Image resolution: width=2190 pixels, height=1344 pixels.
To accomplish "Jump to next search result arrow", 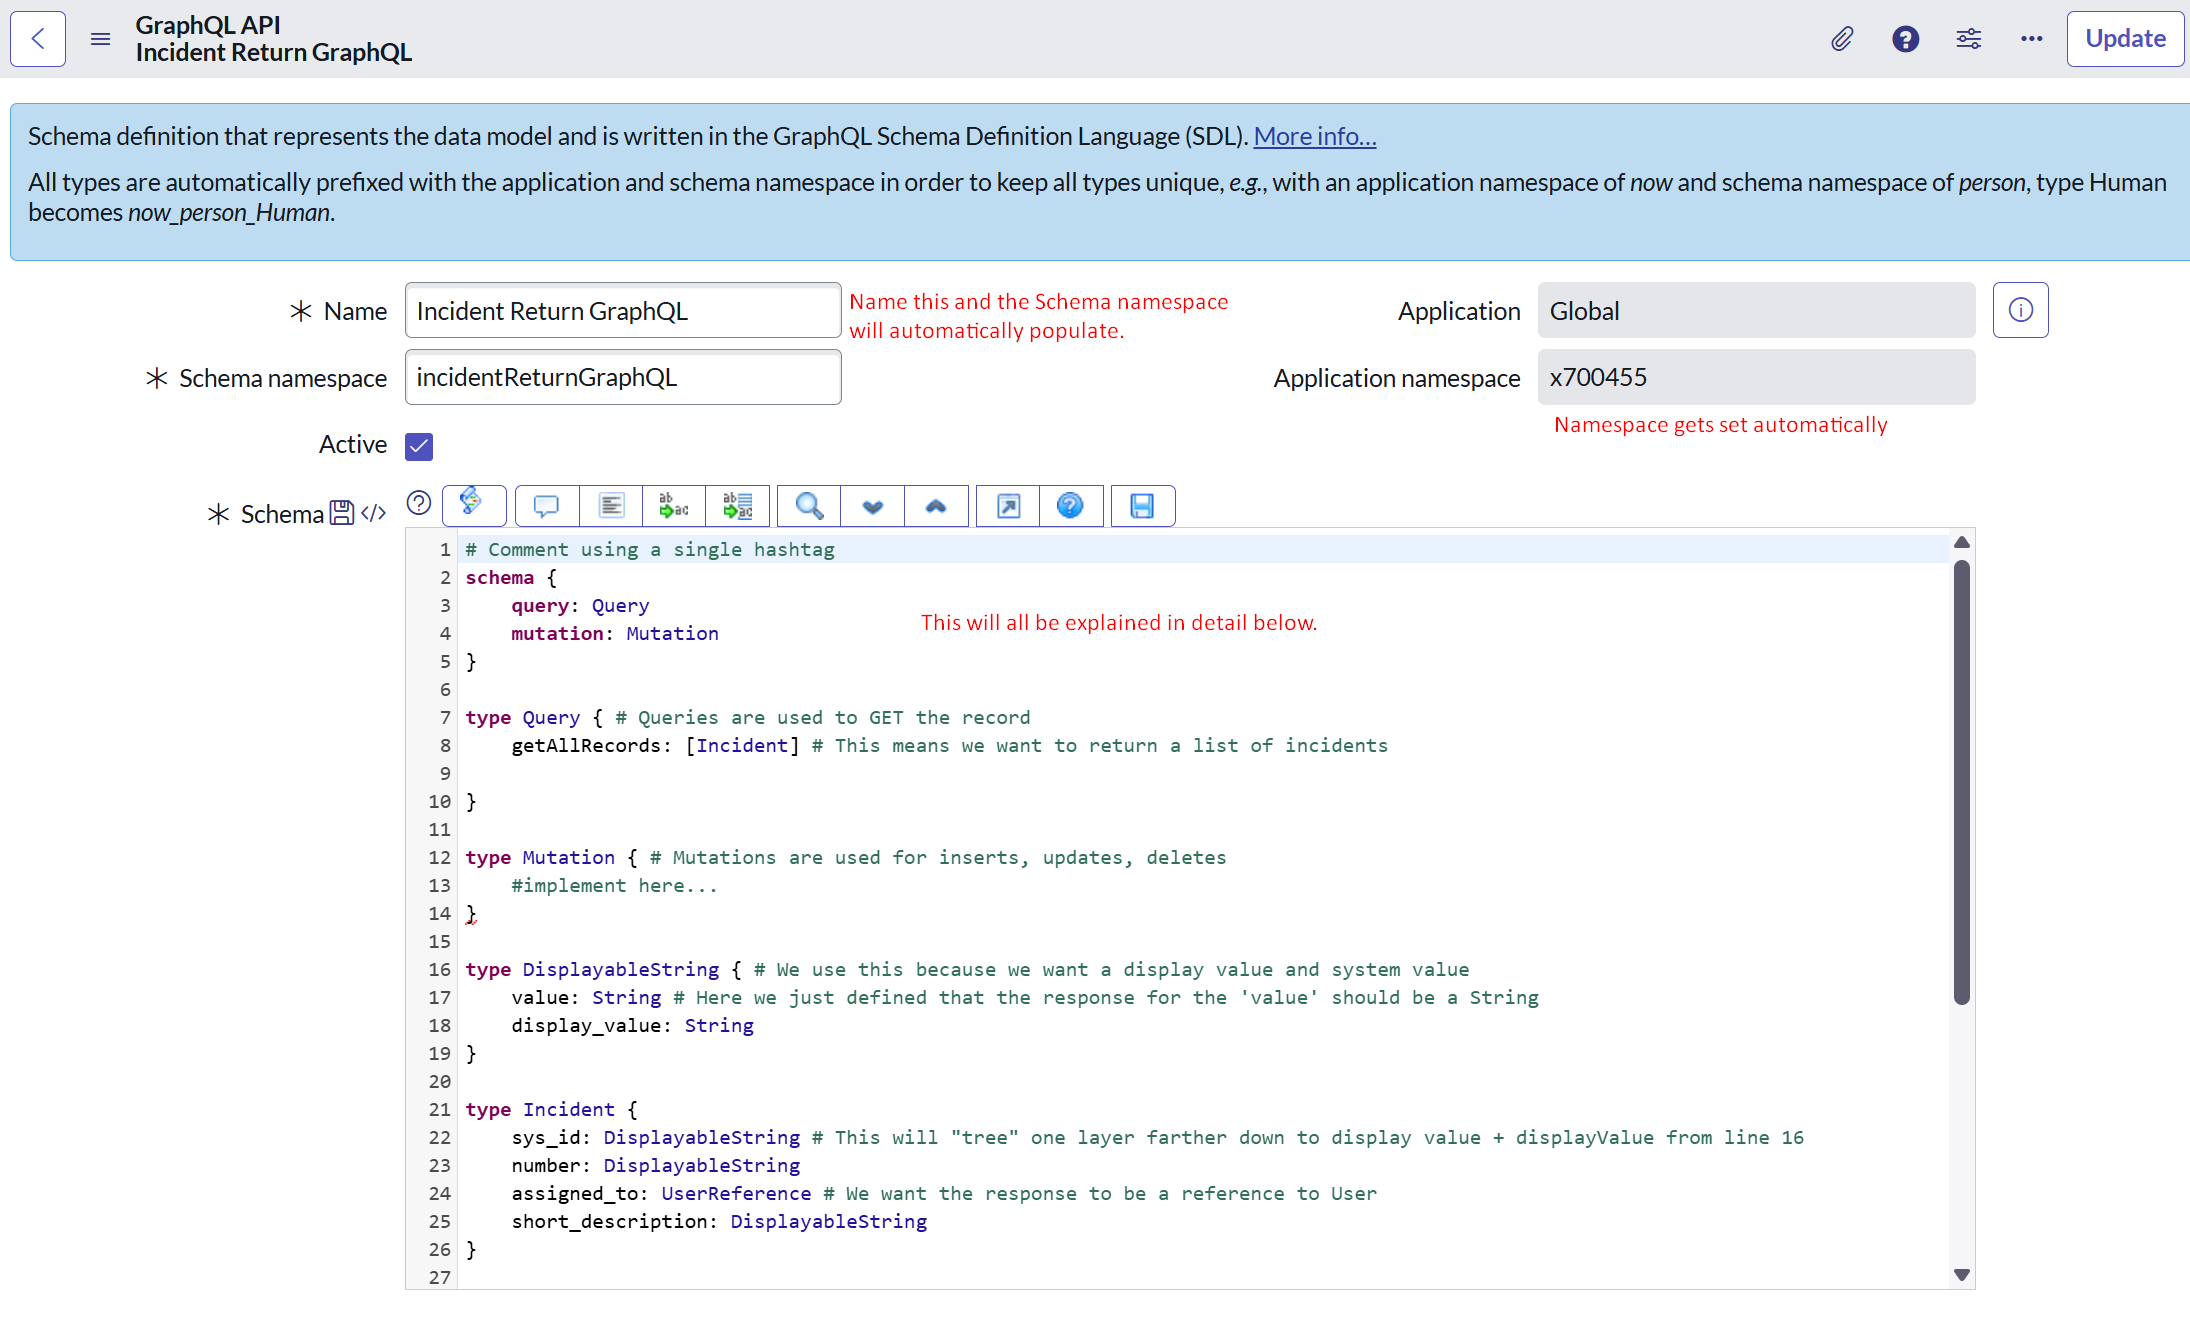I will tap(873, 506).
